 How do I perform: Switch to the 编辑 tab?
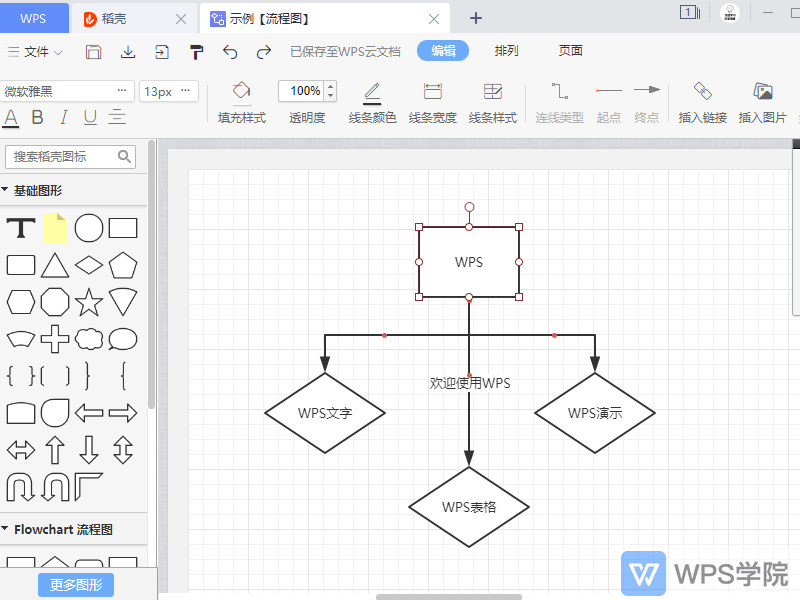tap(443, 51)
